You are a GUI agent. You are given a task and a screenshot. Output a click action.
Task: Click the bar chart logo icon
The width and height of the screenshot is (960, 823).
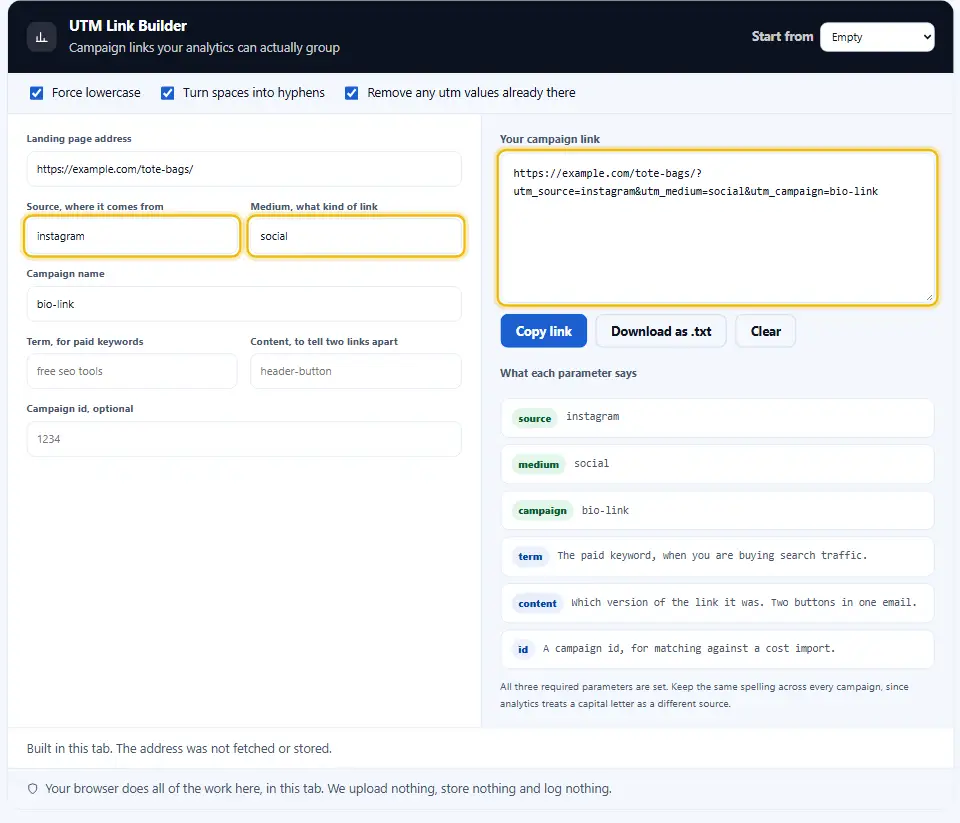click(x=42, y=37)
